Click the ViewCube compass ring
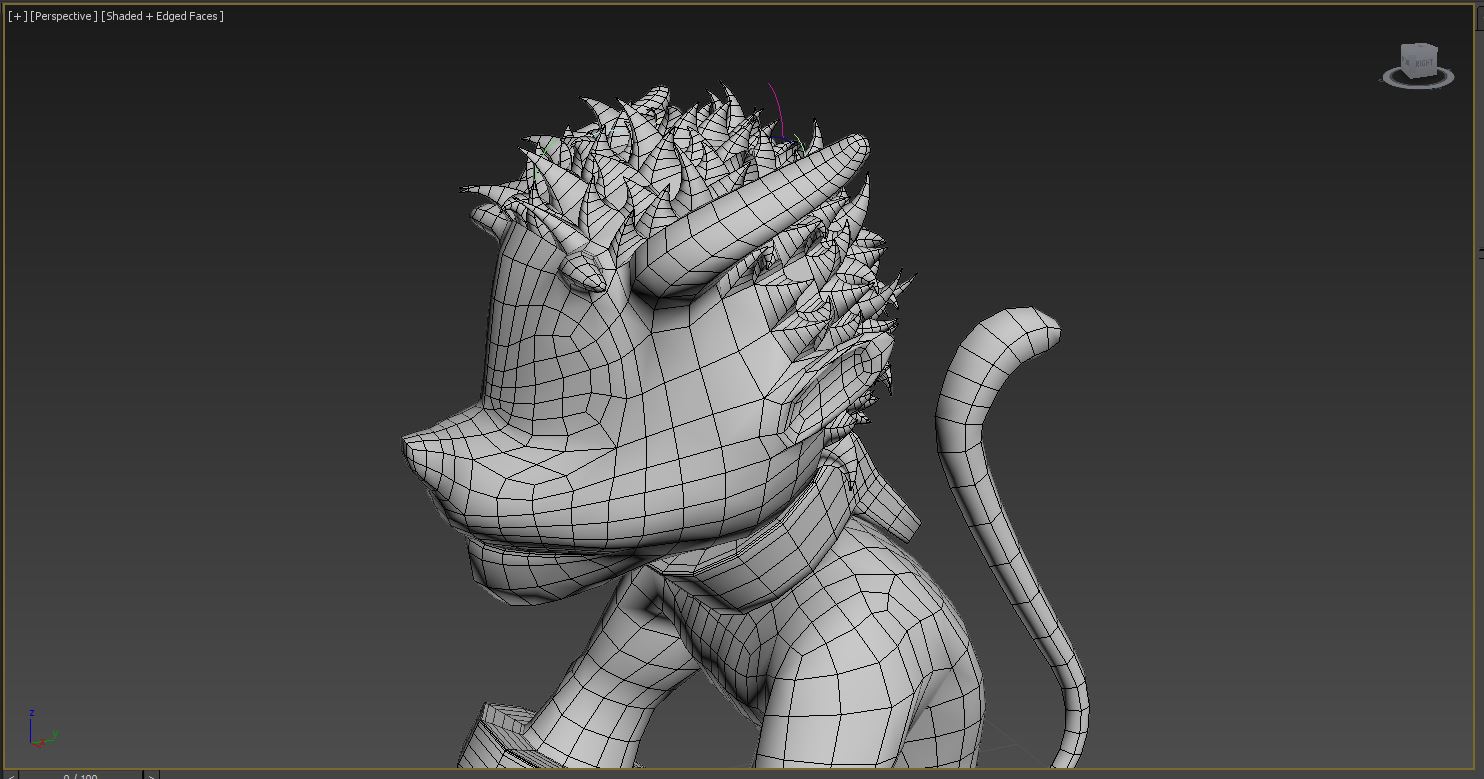 coord(1418,82)
